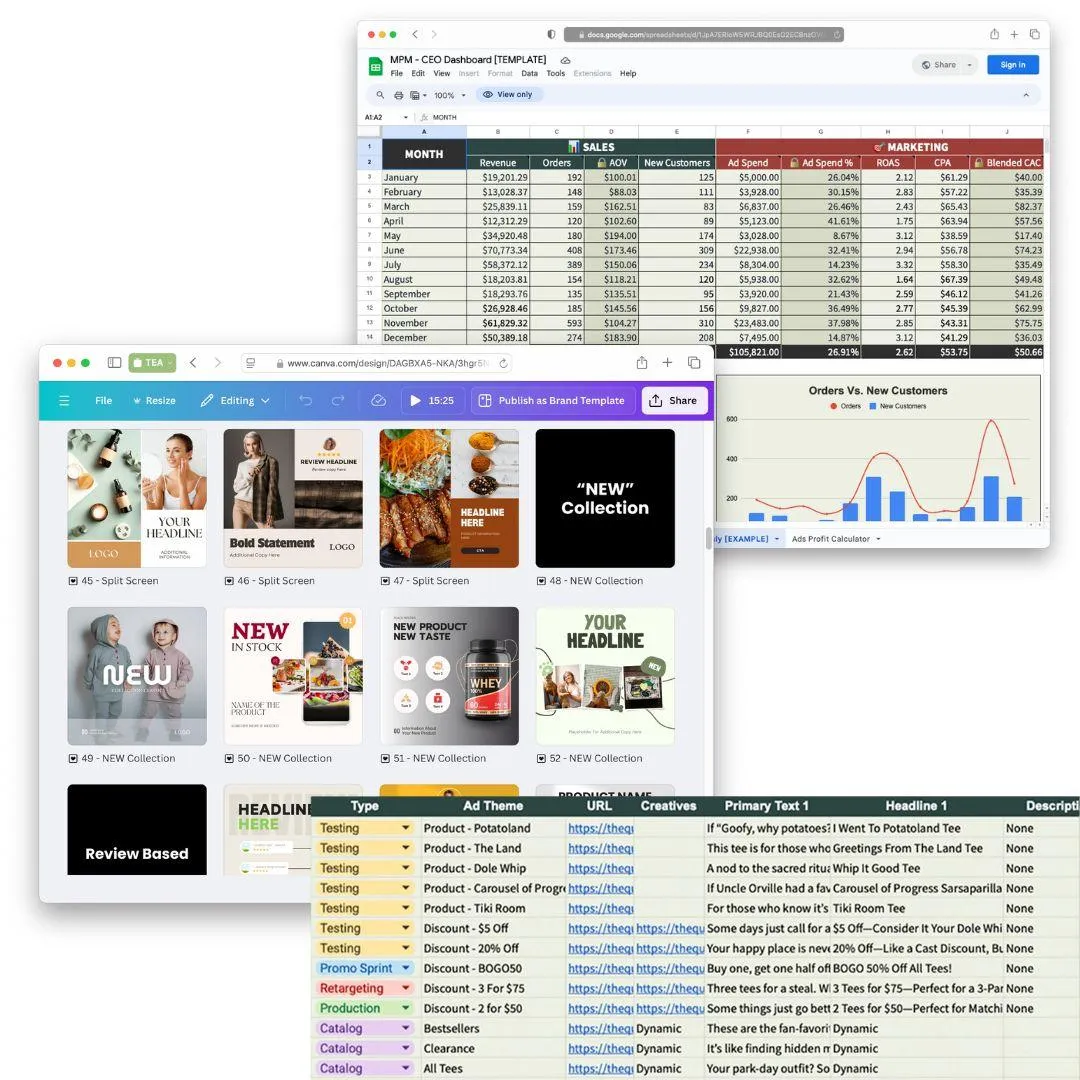Click page marker icon on 45 - Split Screen

point(73,581)
